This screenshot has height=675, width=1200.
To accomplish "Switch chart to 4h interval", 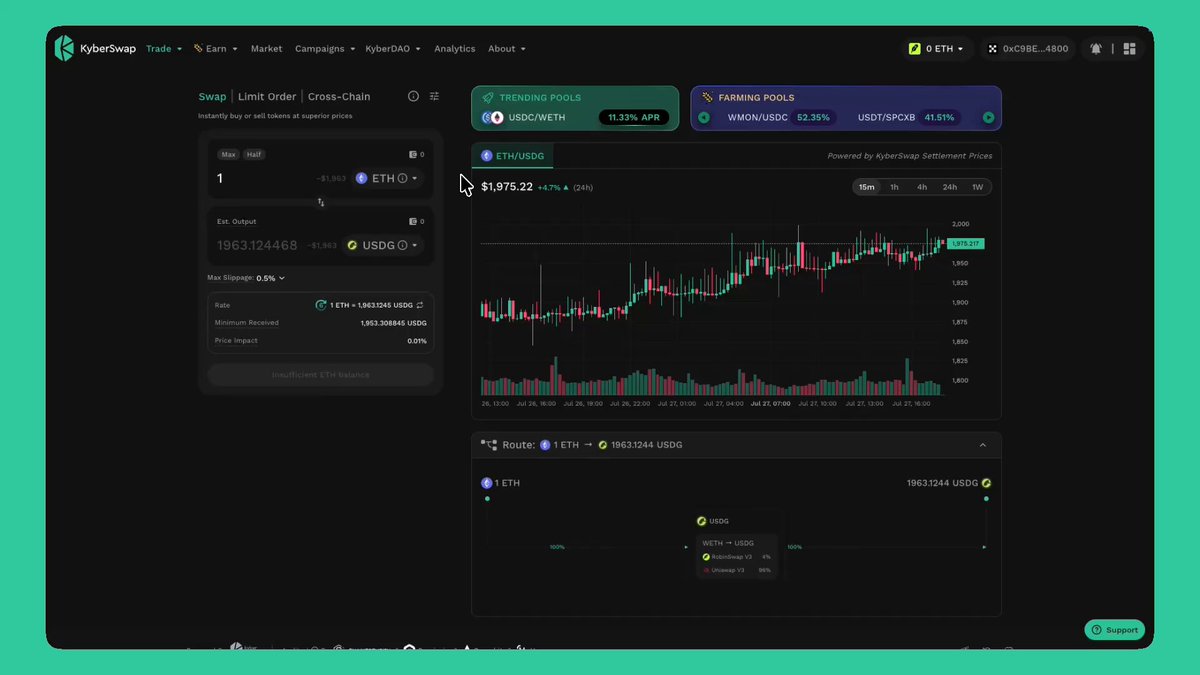I will [922, 187].
